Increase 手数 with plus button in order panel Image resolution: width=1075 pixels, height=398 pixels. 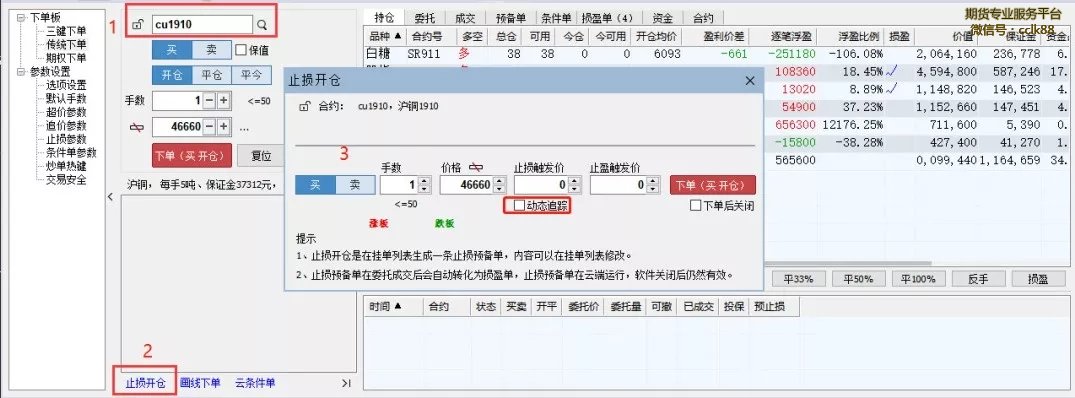(x=224, y=101)
